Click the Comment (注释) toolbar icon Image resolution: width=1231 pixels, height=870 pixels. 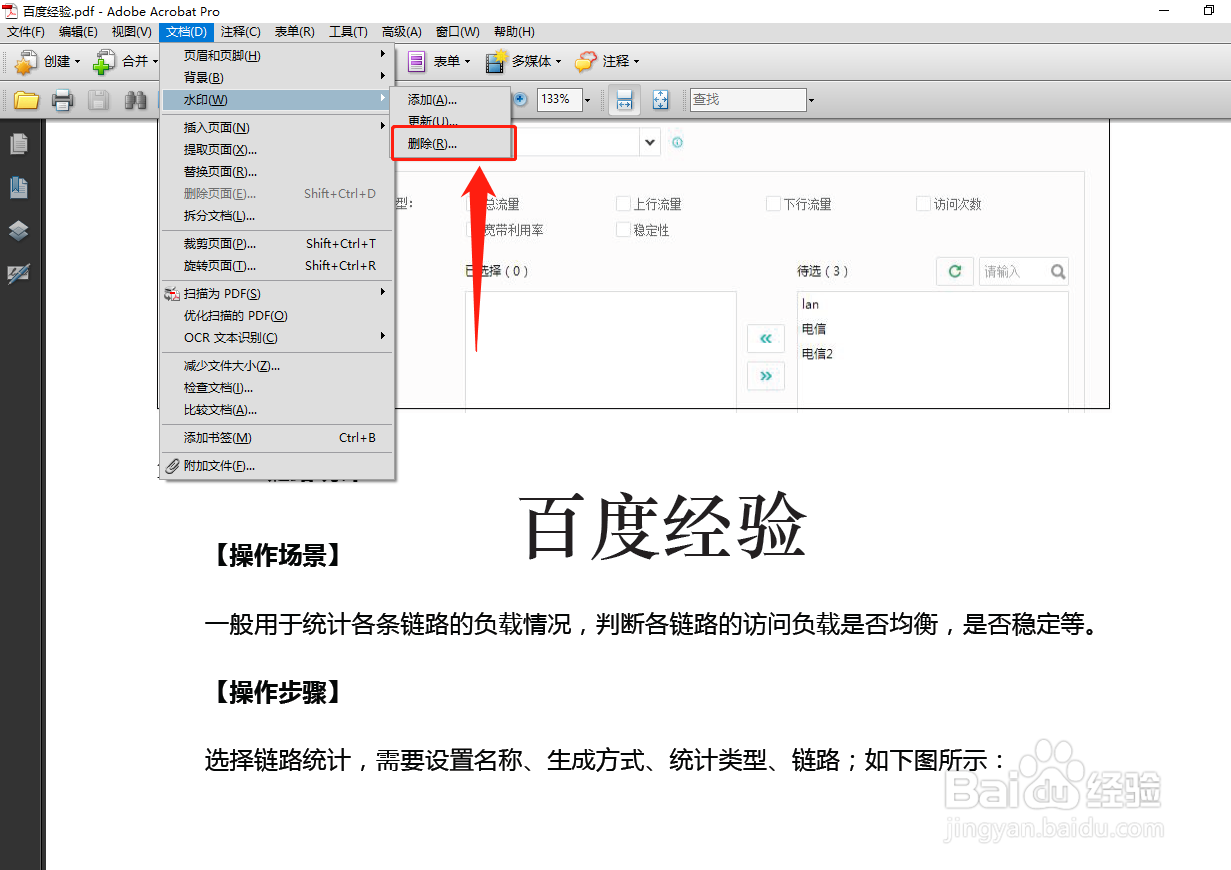coord(586,62)
